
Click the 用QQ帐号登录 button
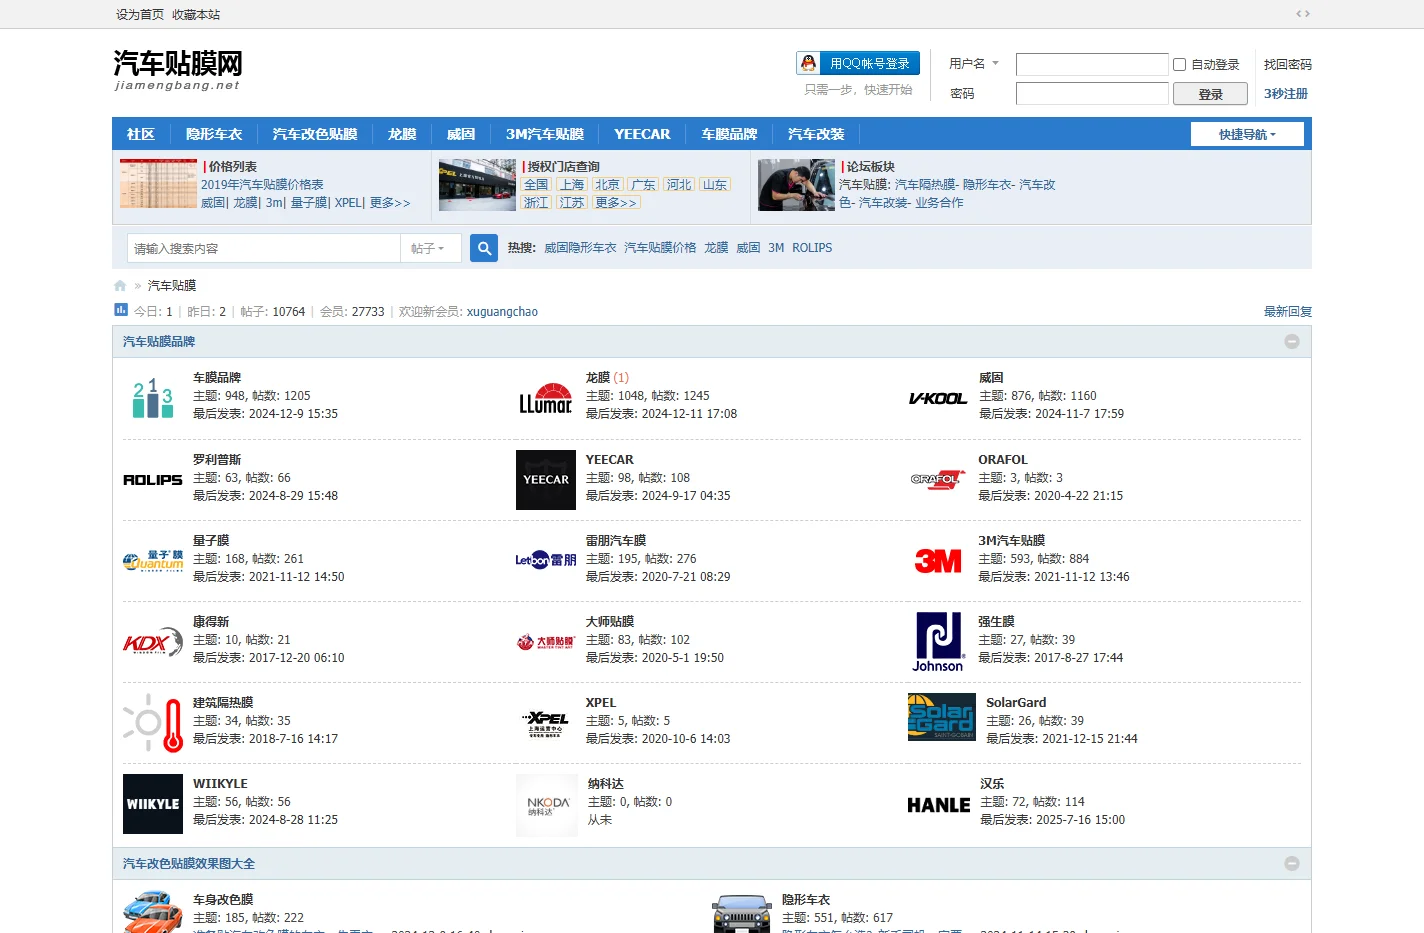[858, 63]
